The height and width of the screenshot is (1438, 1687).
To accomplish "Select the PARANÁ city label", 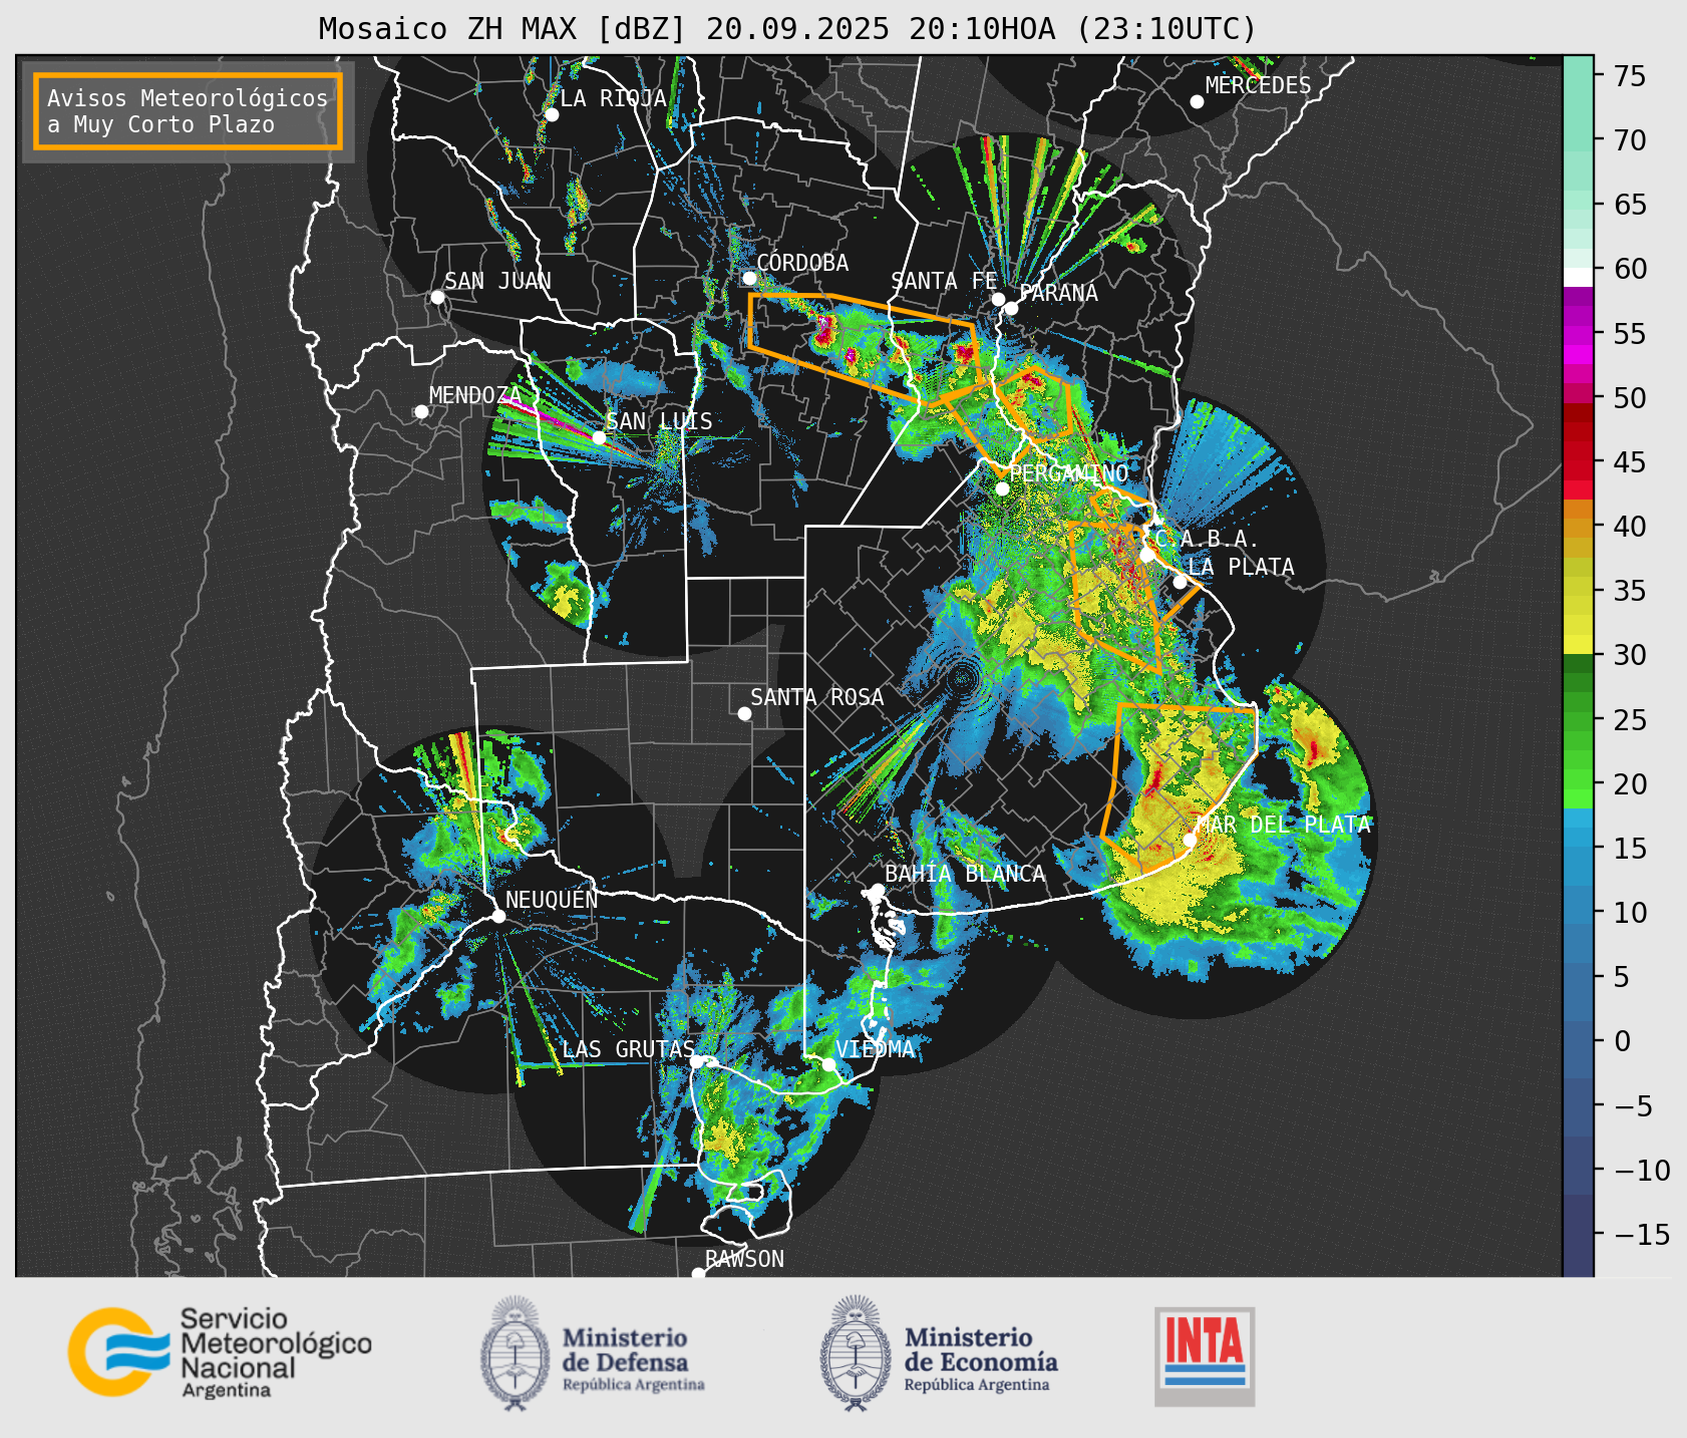I will click(x=1058, y=293).
